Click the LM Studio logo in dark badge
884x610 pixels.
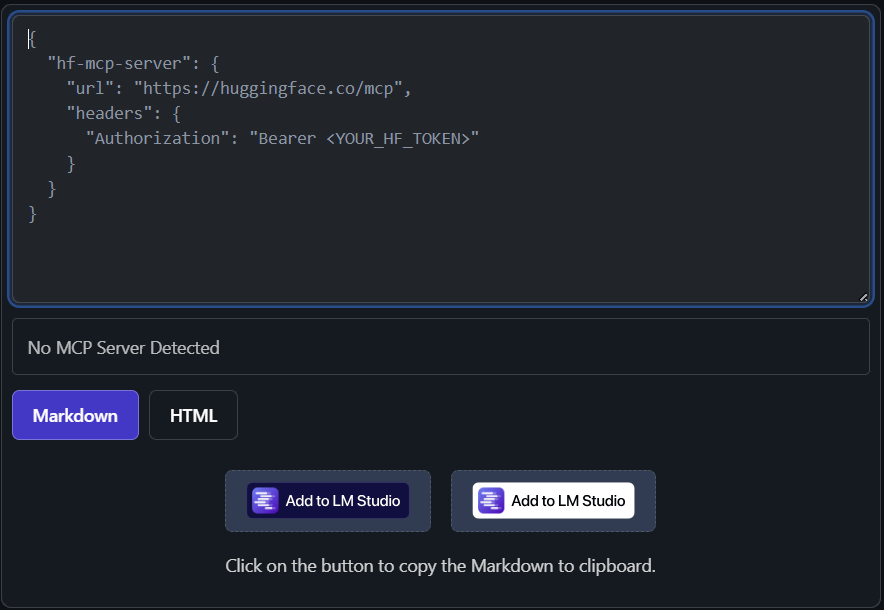click(265, 501)
